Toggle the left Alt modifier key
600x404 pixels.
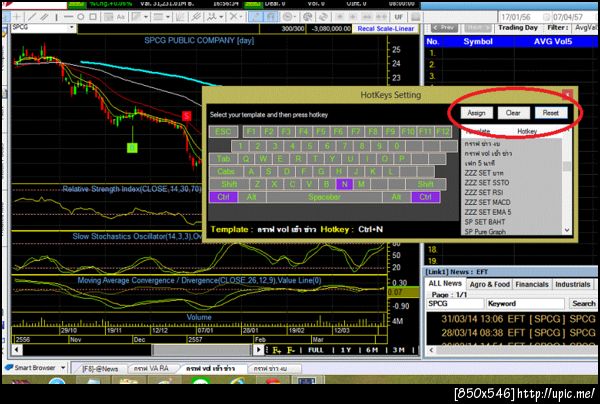[251, 197]
